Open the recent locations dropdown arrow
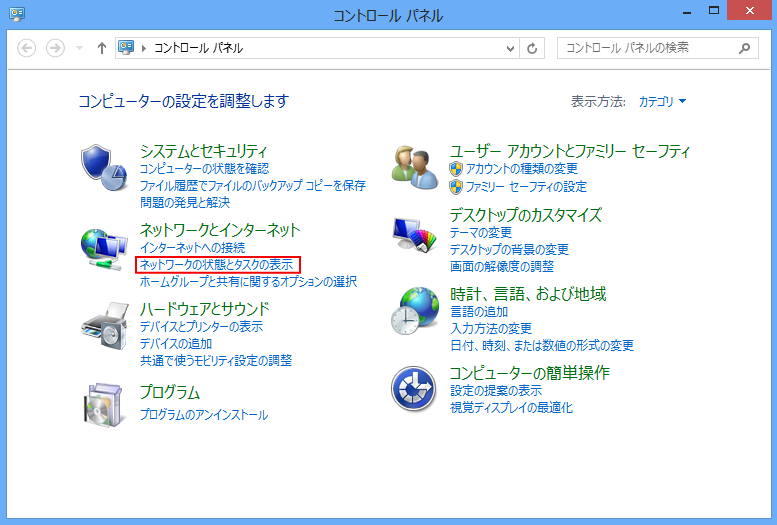777x525 pixels. point(79,48)
